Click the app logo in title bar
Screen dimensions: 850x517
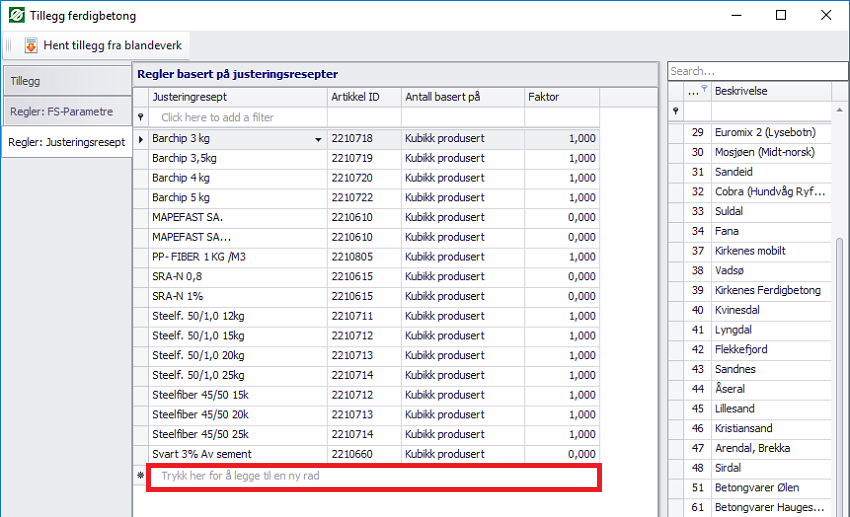pos(16,16)
